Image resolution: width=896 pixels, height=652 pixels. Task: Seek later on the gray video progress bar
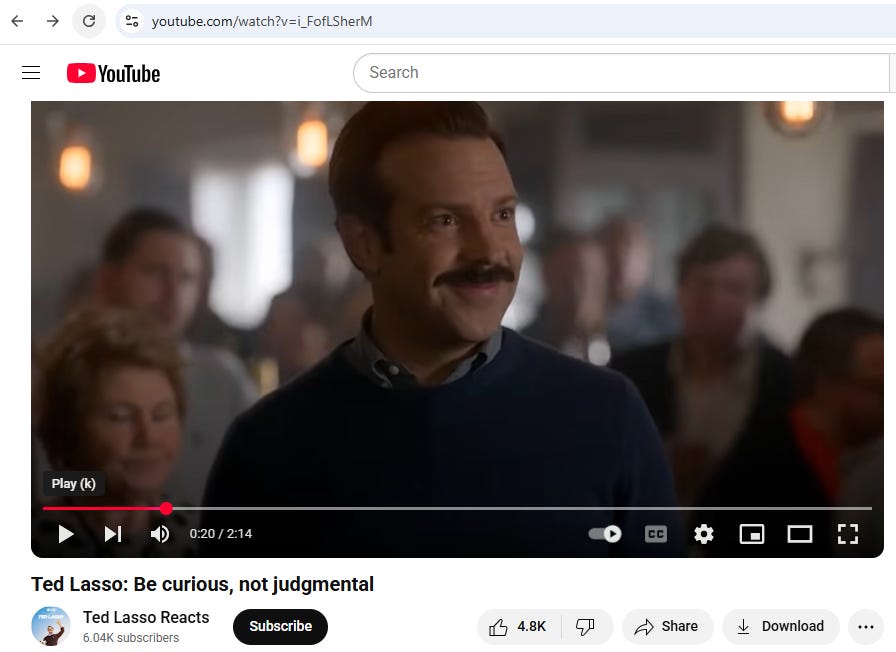[x=522, y=508]
